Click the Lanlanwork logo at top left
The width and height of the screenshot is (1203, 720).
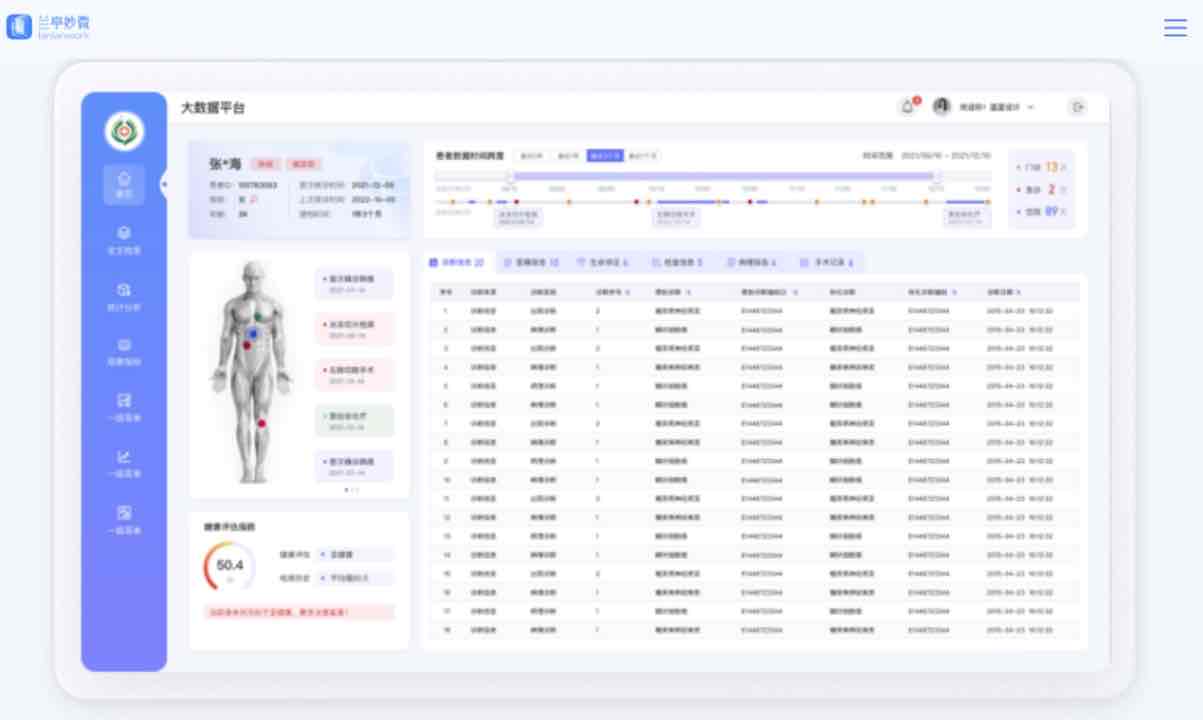[x=48, y=27]
